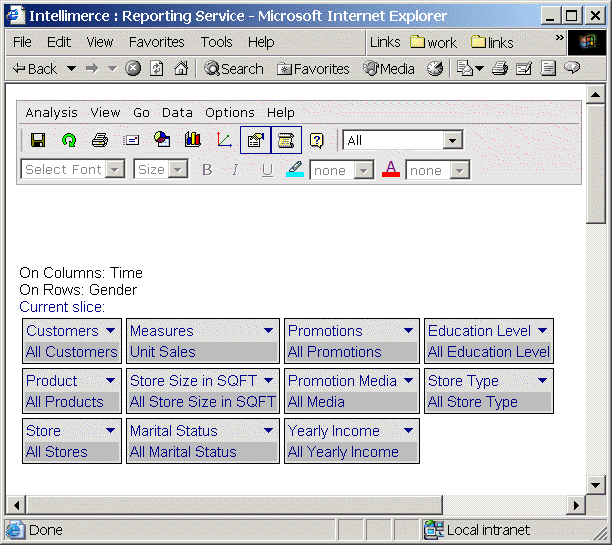612x545 pixels.
Task: Open the font color none dropdown
Action: pos(459,170)
